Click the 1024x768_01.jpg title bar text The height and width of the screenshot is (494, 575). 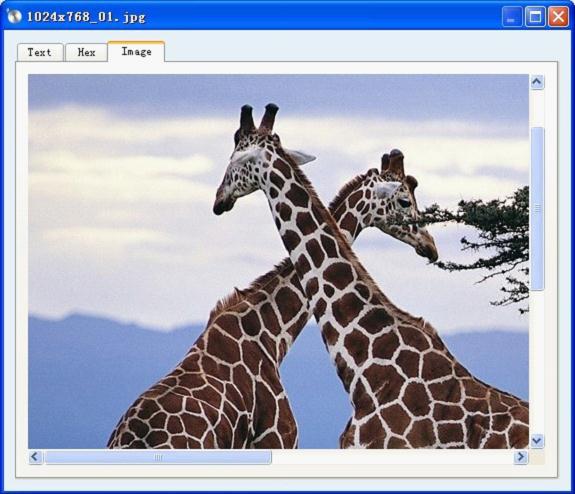86,17
